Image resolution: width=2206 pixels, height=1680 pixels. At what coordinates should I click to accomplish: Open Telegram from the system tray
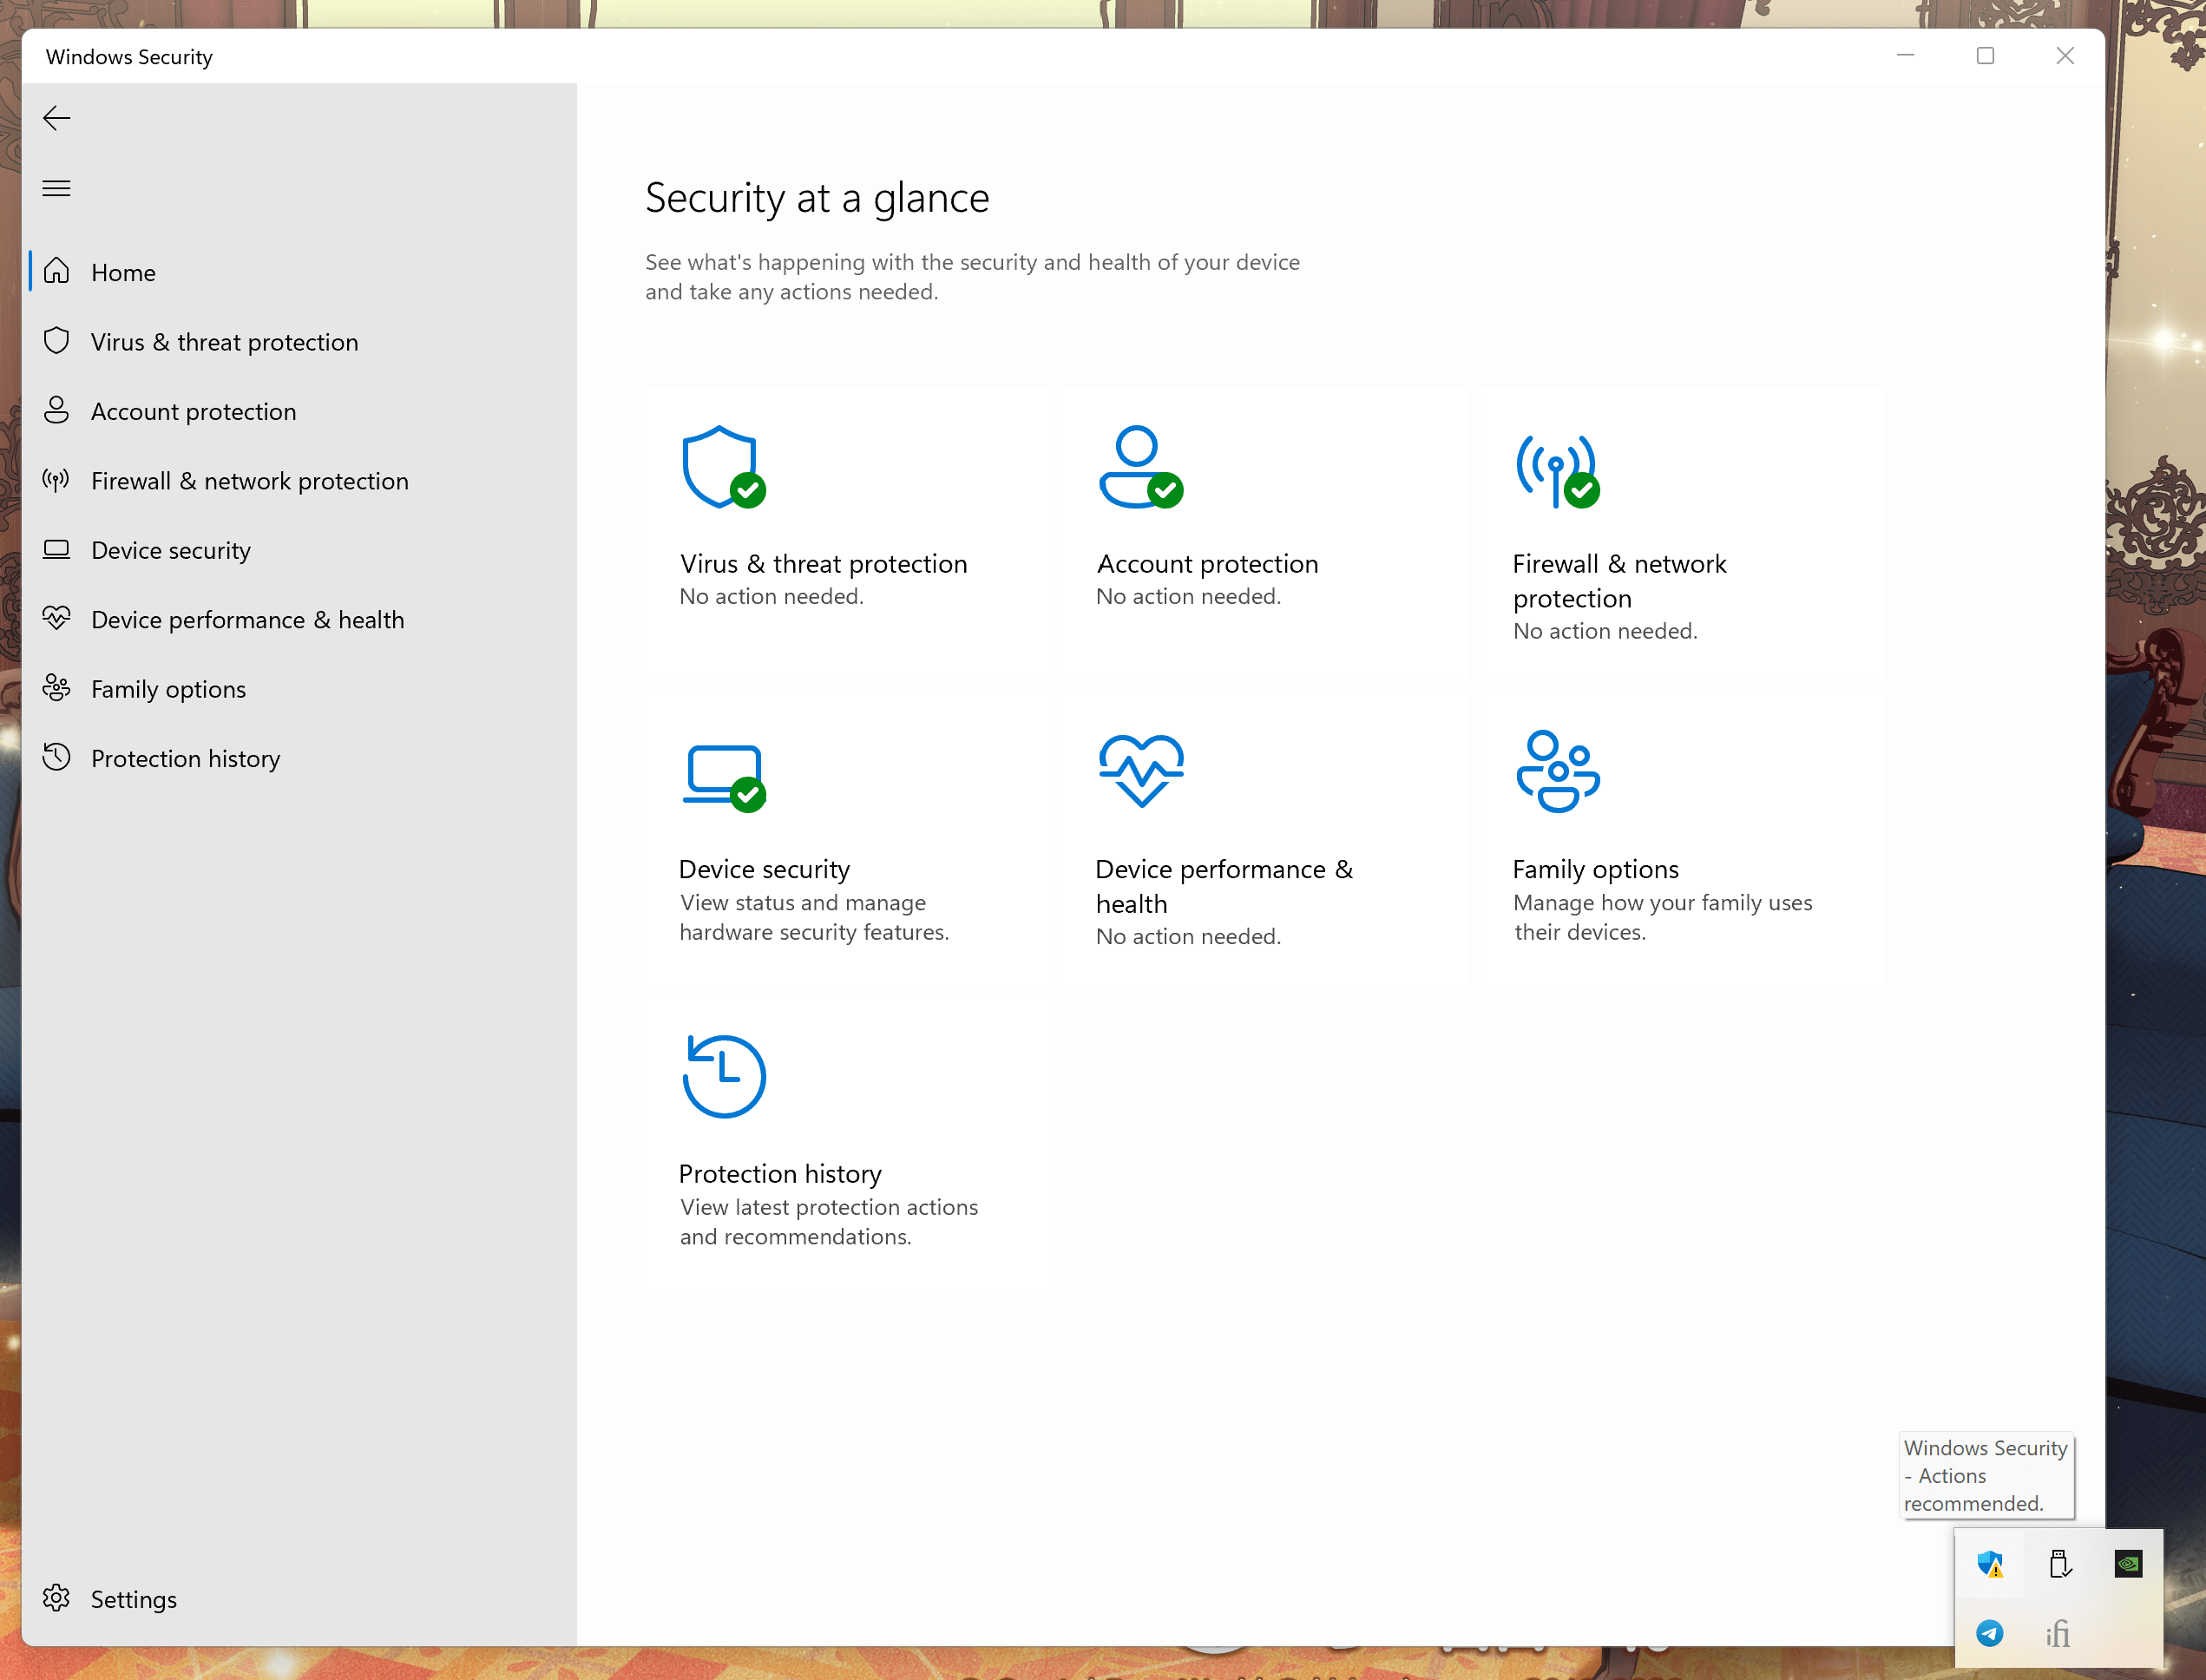[x=1990, y=1633]
